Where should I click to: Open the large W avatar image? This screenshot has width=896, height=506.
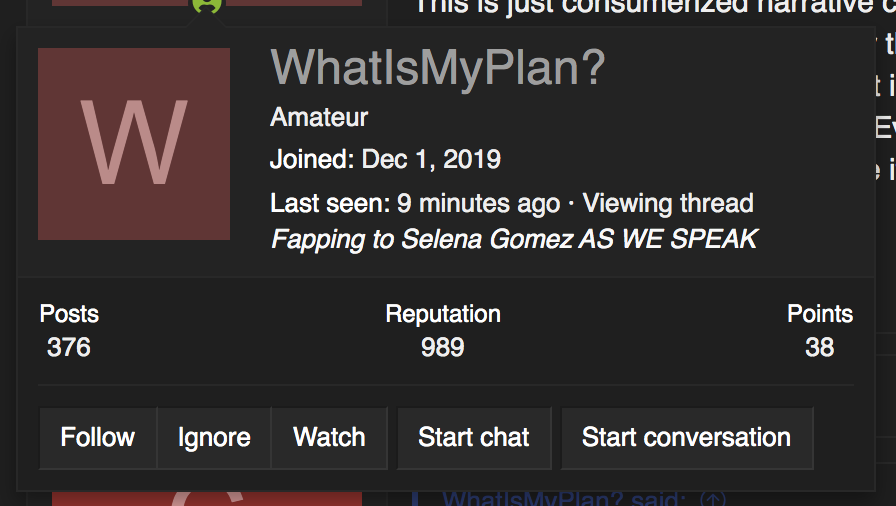point(134,144)
